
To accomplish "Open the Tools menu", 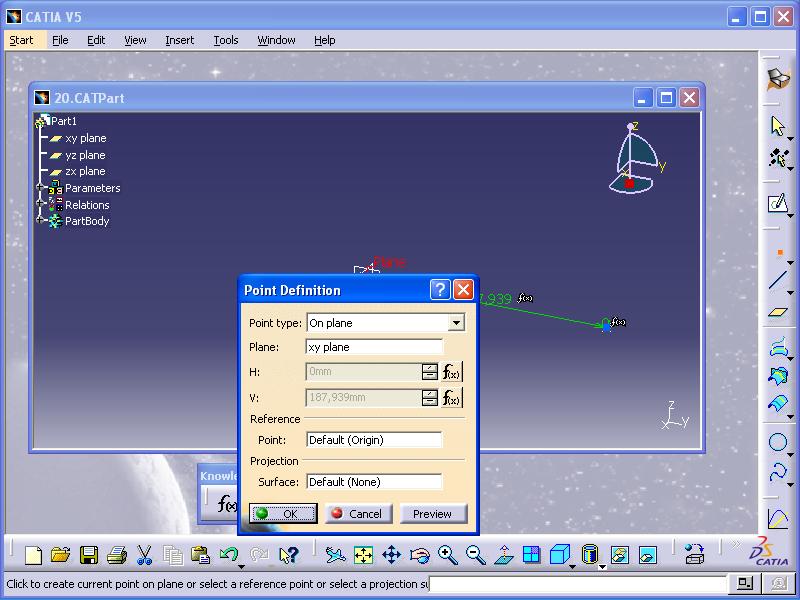I will [x=226, y=40].
